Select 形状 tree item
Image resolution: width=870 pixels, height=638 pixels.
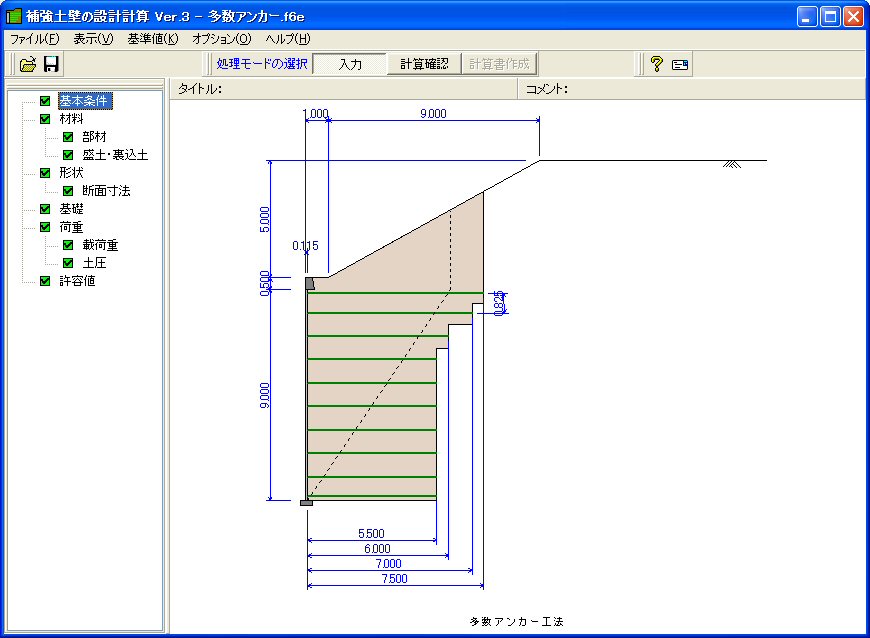point(71,173)
